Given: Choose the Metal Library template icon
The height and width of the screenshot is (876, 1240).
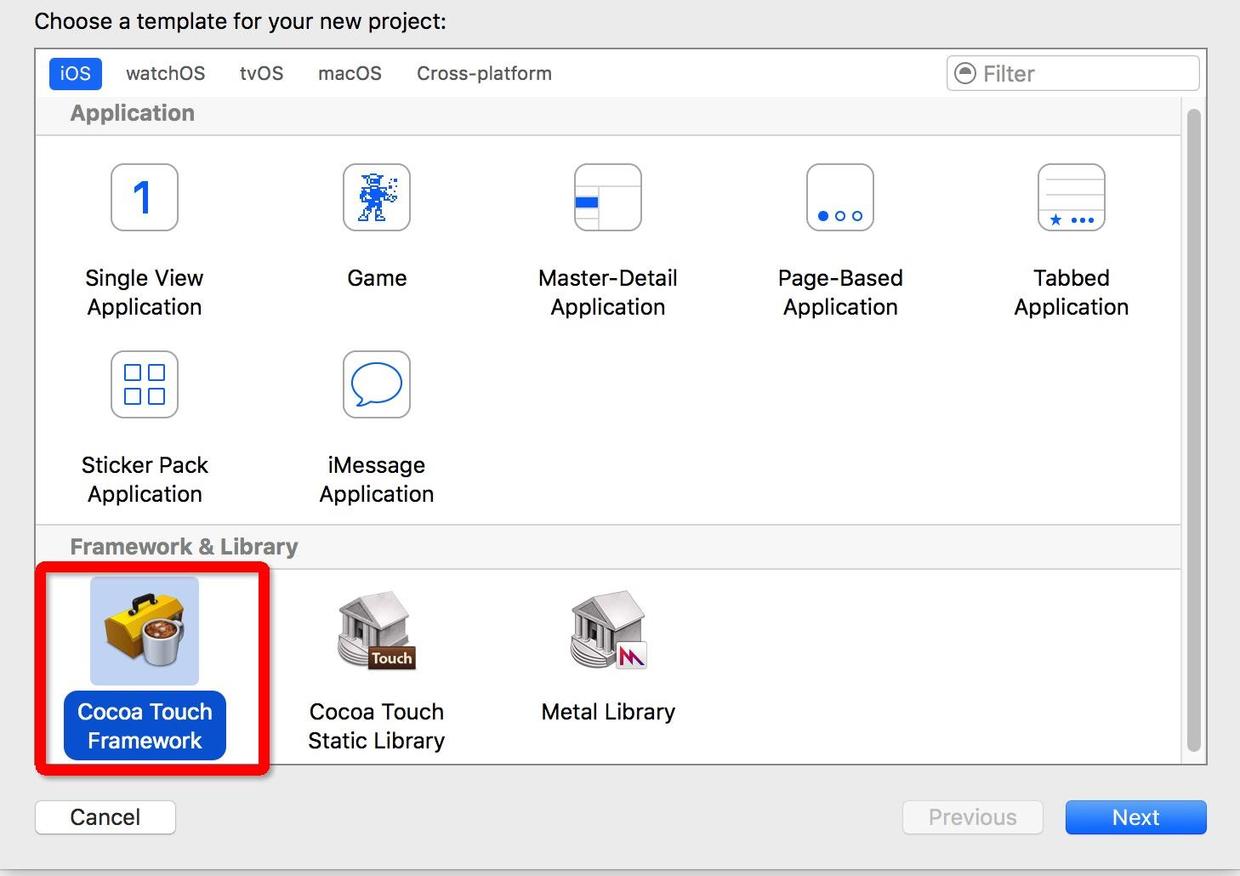Looking at the screenshot, I should tap(607, 630).
